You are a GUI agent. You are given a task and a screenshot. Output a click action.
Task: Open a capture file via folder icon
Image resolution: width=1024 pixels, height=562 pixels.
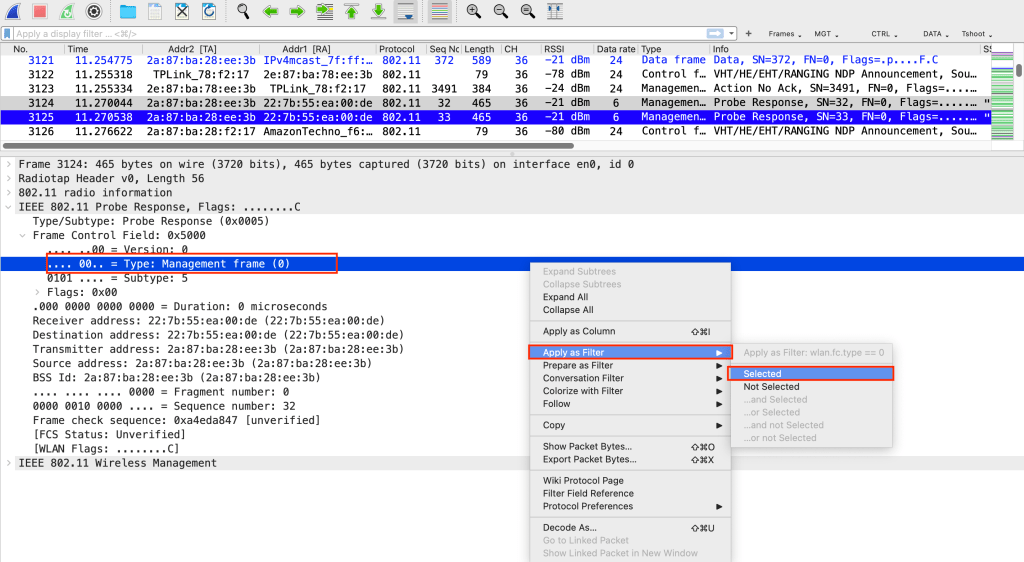click(128, 12)
